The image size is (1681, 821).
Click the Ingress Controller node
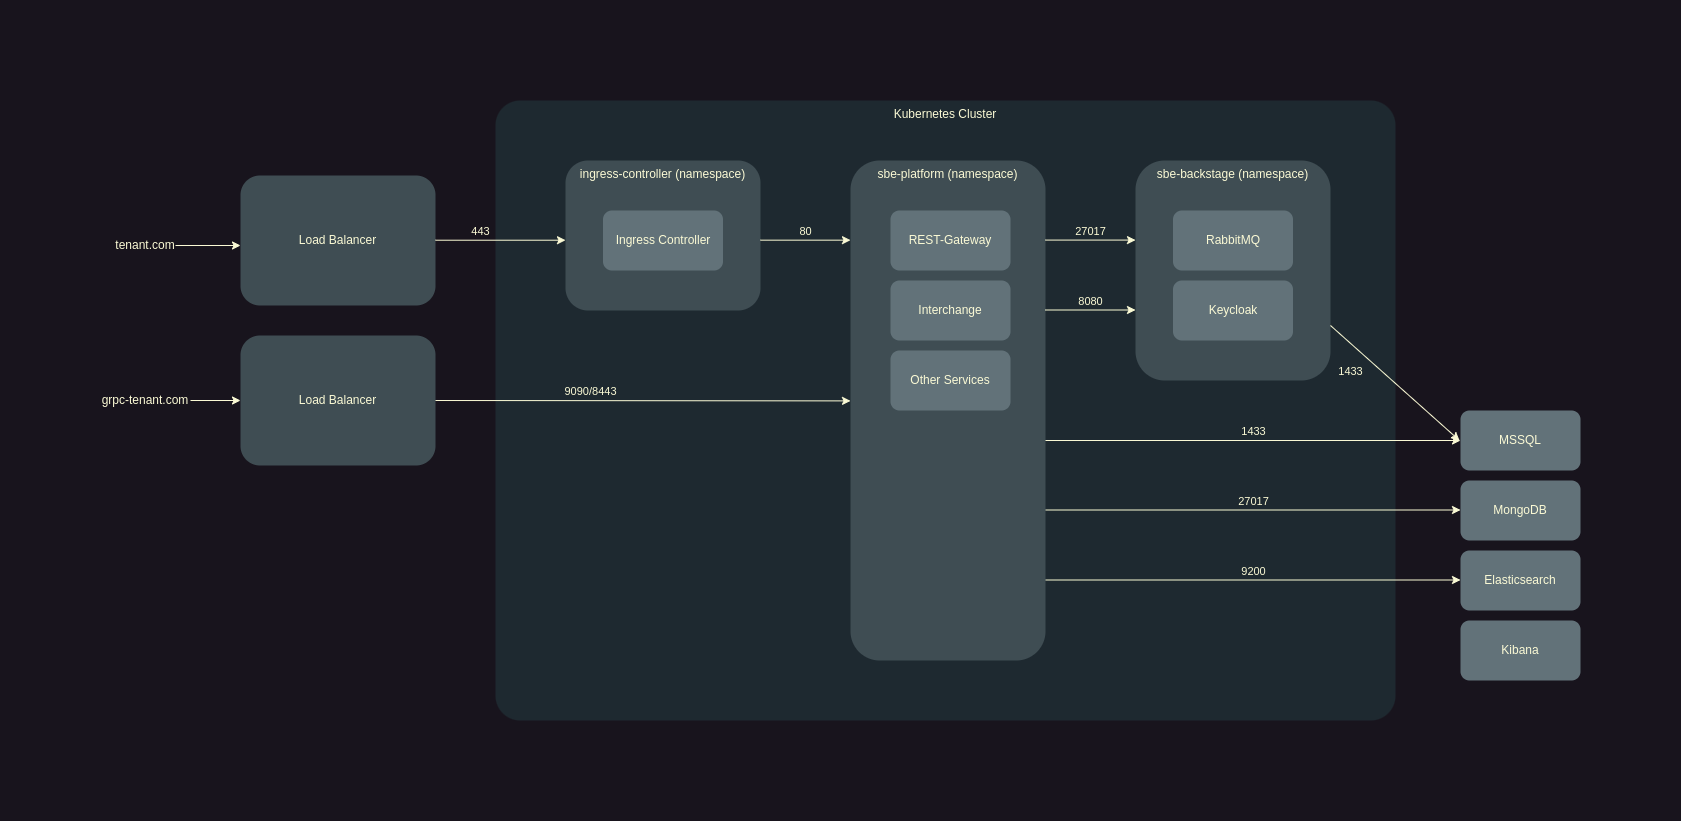tap(662, 240)
